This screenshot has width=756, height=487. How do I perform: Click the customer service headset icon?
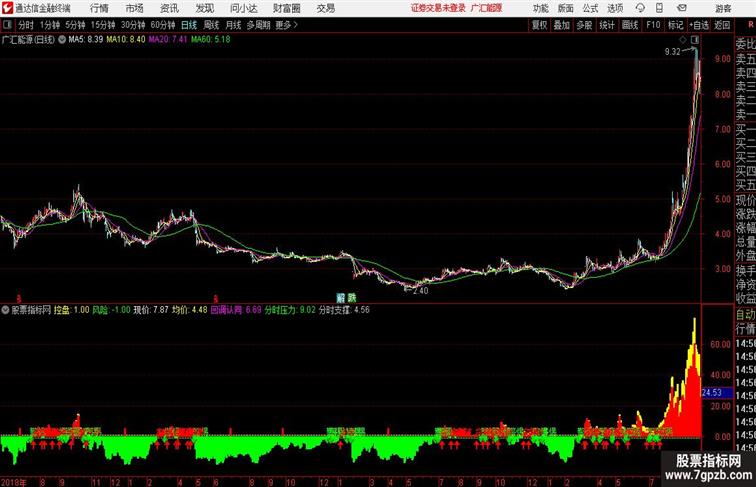(640, 8)
